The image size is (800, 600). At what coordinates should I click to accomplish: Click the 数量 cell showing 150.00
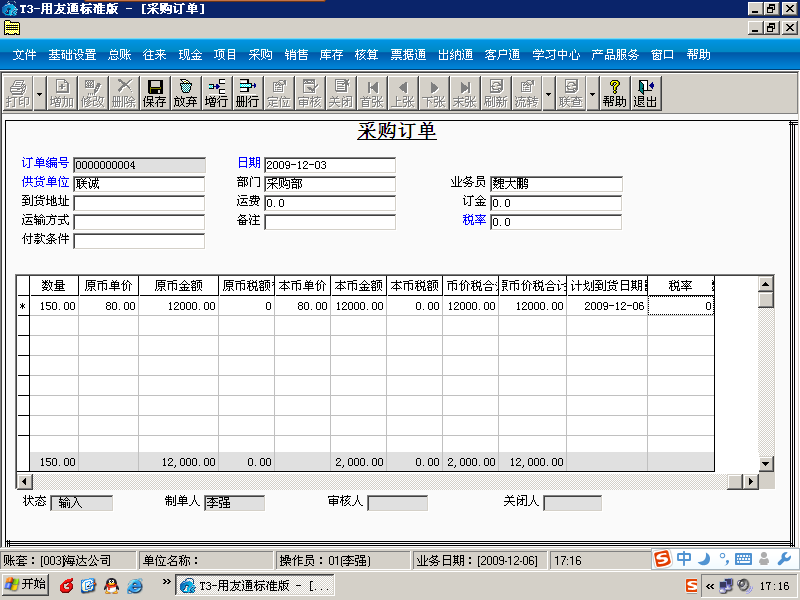pos(55,306)
